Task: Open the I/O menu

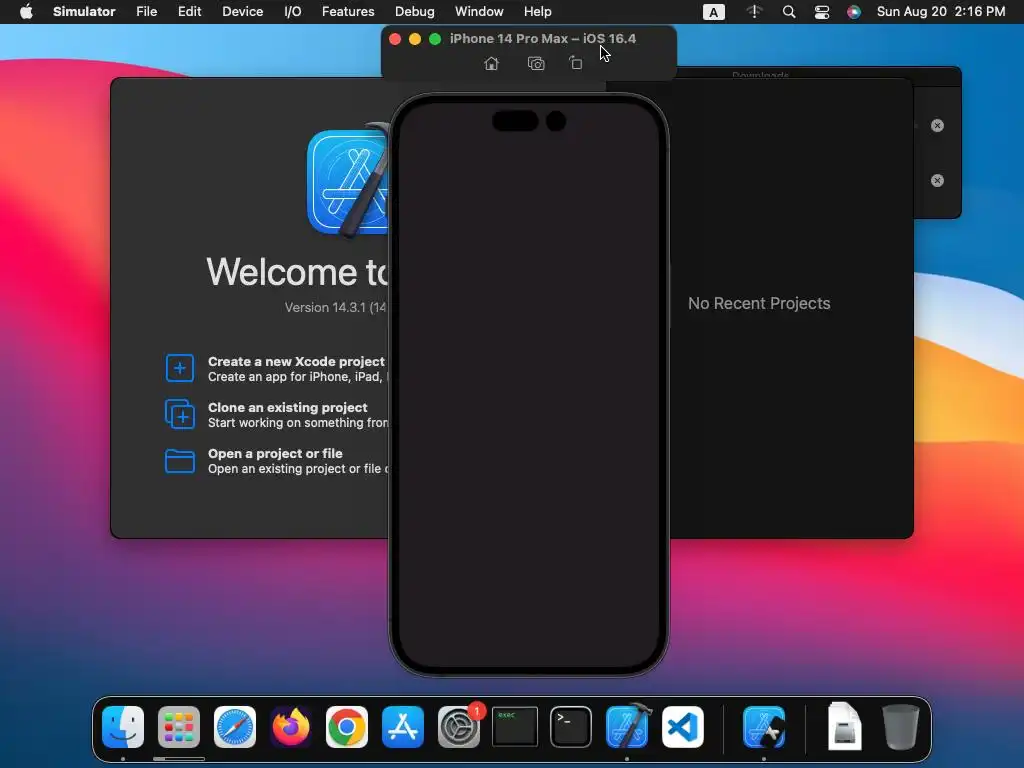Action: click(x=293, y=12)
